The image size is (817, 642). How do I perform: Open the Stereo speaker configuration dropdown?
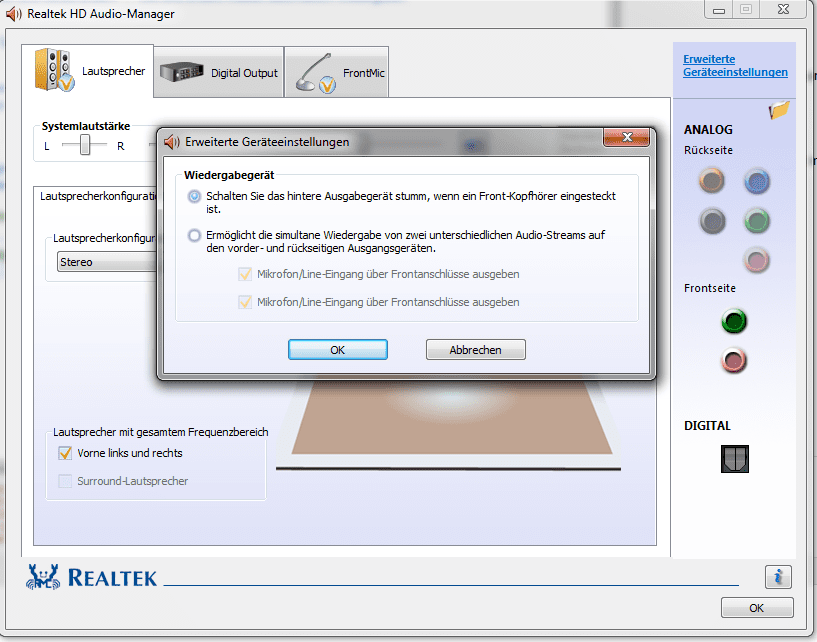(107, 262)
